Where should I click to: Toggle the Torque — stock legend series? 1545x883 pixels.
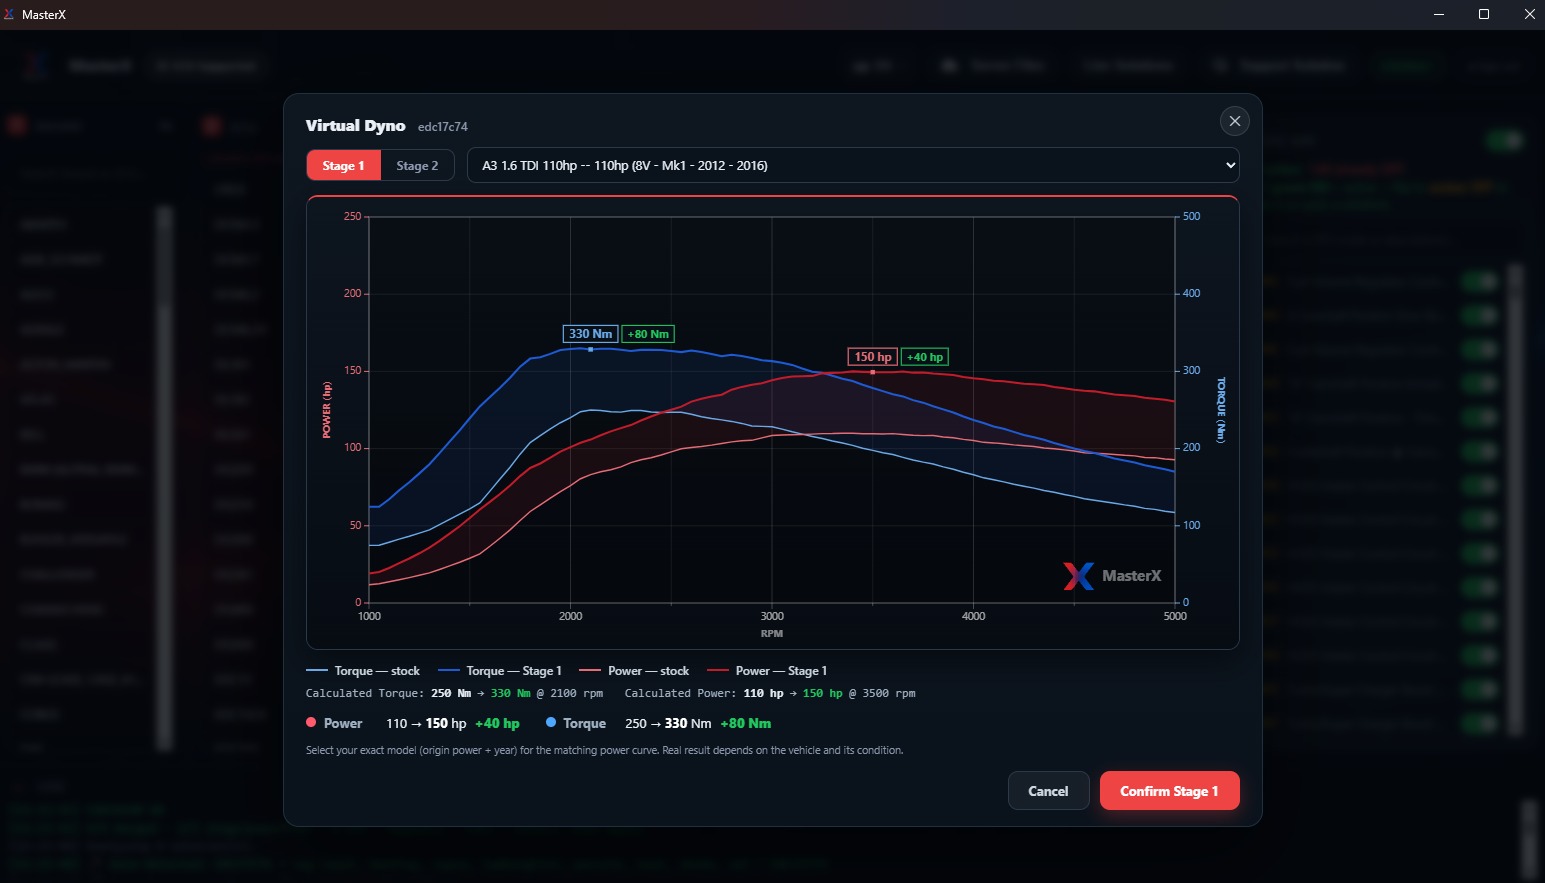tap(363, 671)
